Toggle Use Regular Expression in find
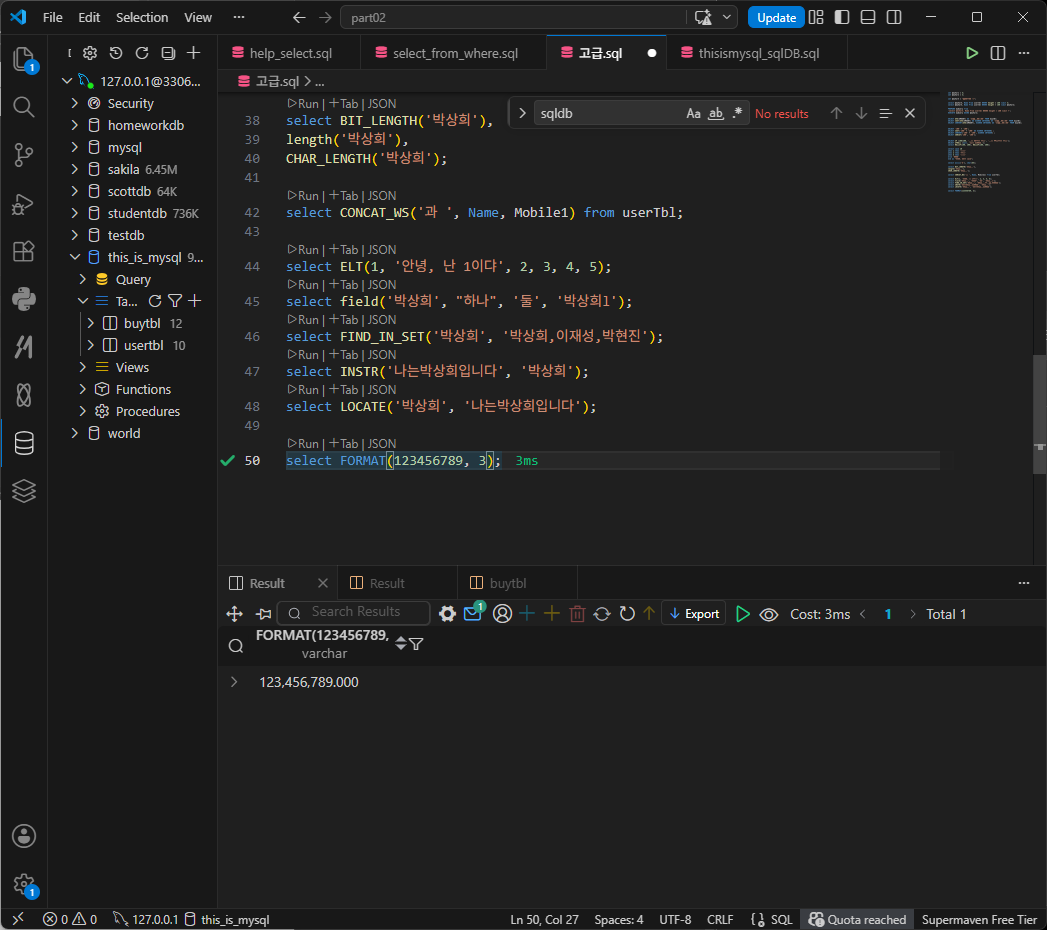The image size is (1047, 930). pyautogui.click(x=737, y=113)
